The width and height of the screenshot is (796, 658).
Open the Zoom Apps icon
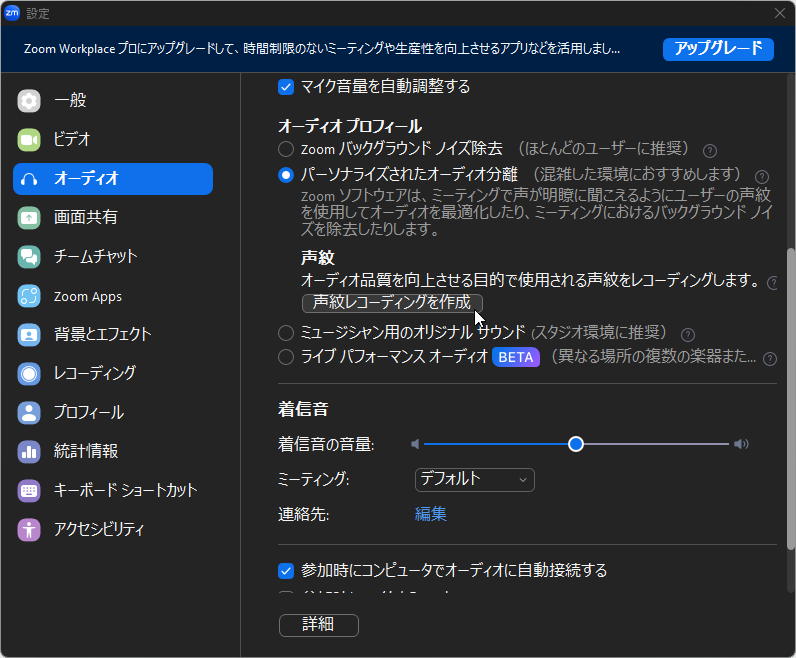coord(29,295)
